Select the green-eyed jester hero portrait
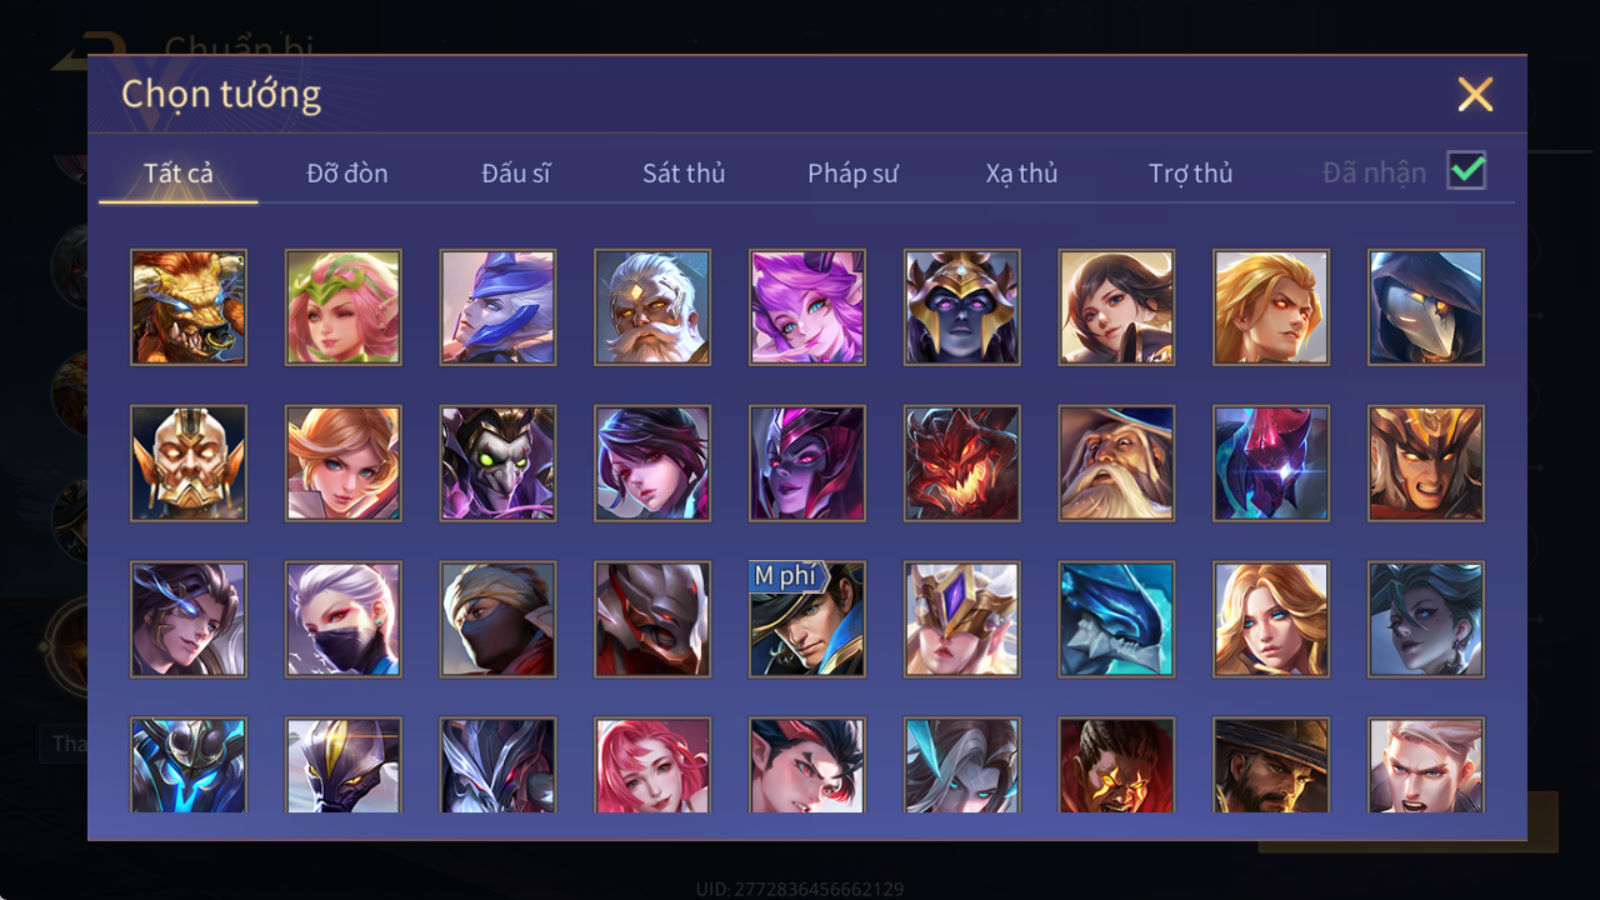 point(498,463)
